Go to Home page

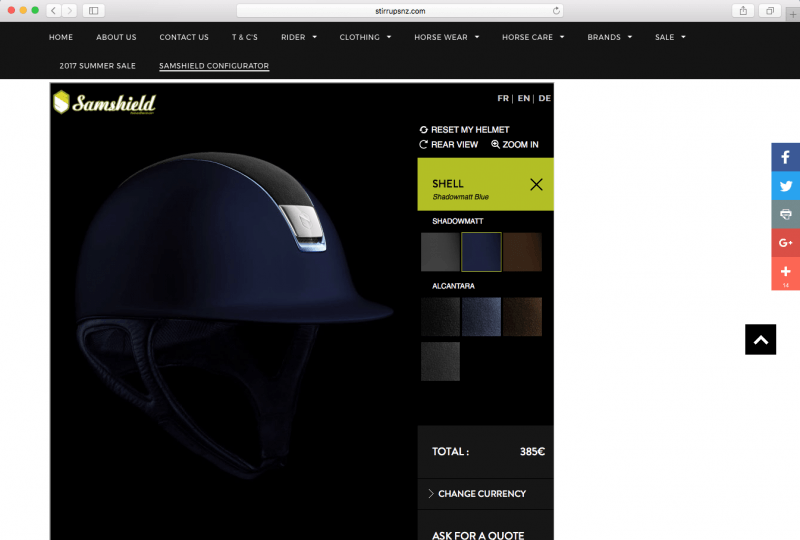click(61, 37)
